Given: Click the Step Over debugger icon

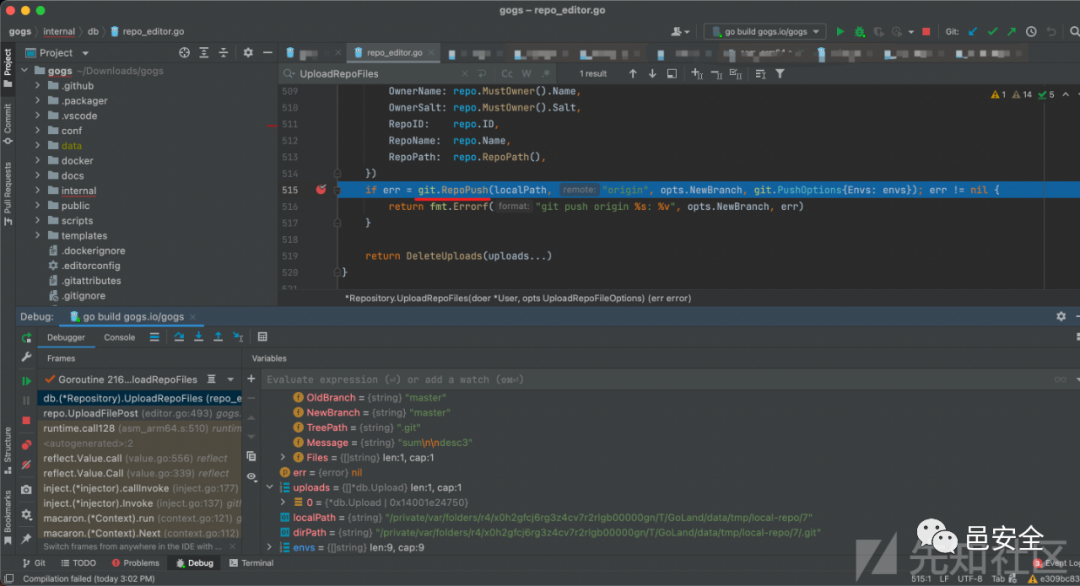Looking at the screenshot, I should tap(178, 338).
